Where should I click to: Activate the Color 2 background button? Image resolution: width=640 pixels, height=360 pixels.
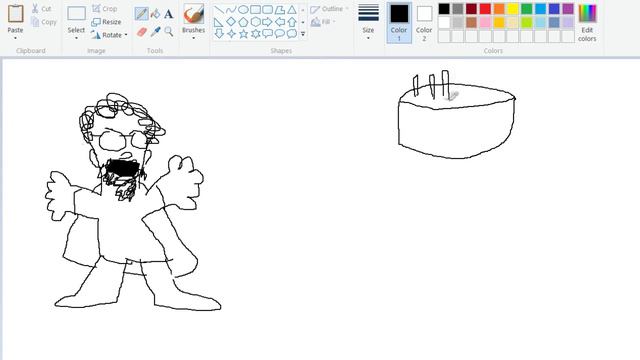tap(424, 22)
